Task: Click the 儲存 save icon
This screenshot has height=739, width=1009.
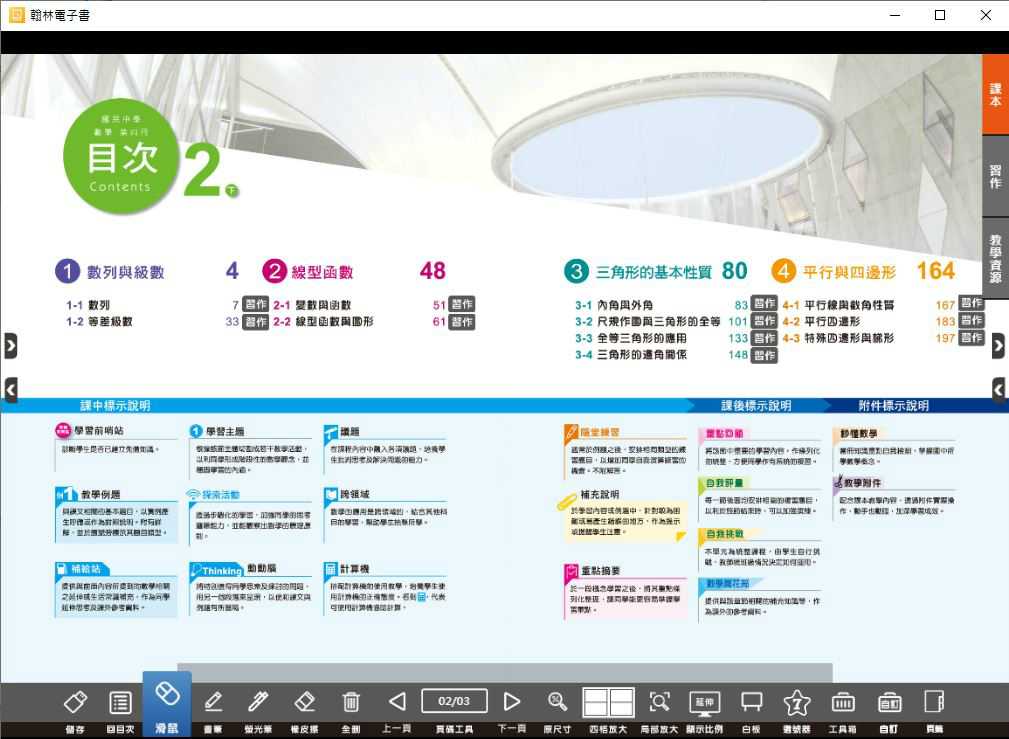Action: 75,702
